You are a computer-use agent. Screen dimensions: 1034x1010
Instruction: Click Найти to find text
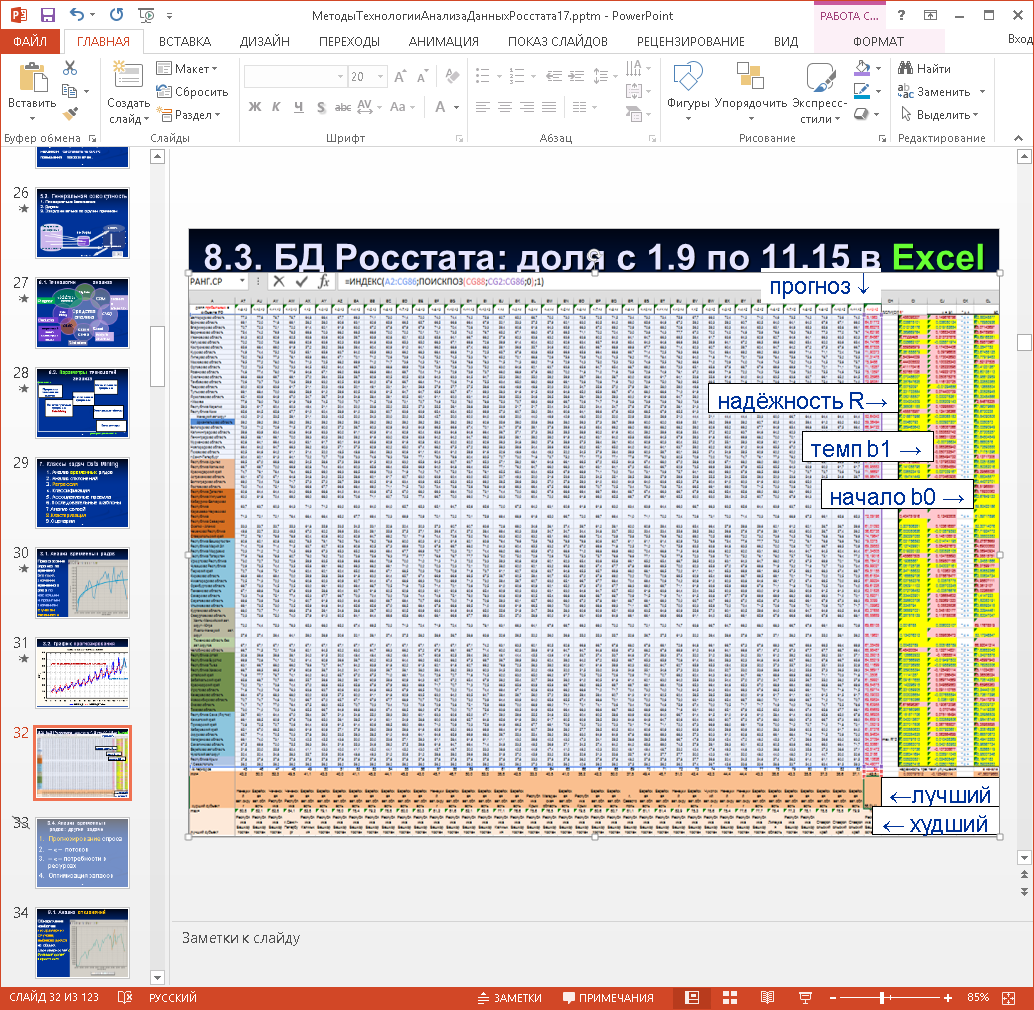(x=925, y=69)
